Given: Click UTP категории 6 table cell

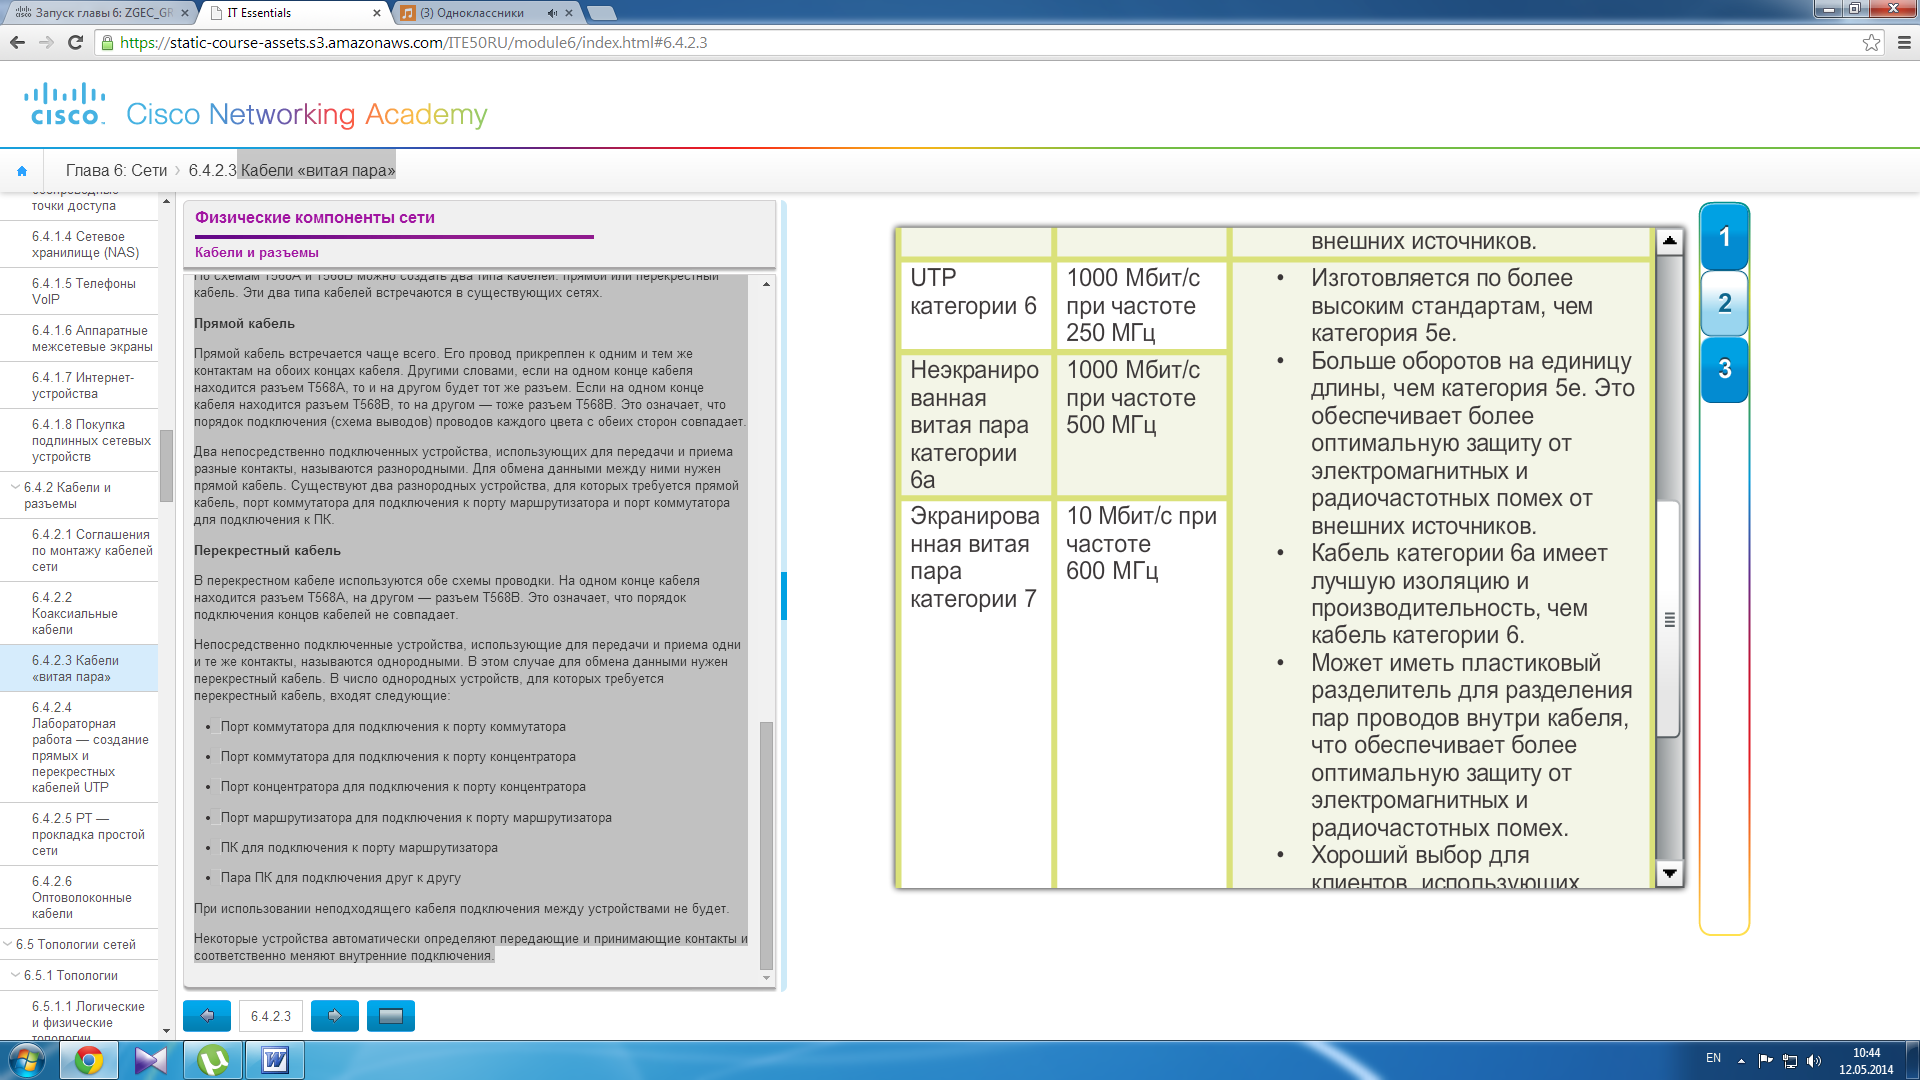Looking at the screenshot, I should click(976, 305).
